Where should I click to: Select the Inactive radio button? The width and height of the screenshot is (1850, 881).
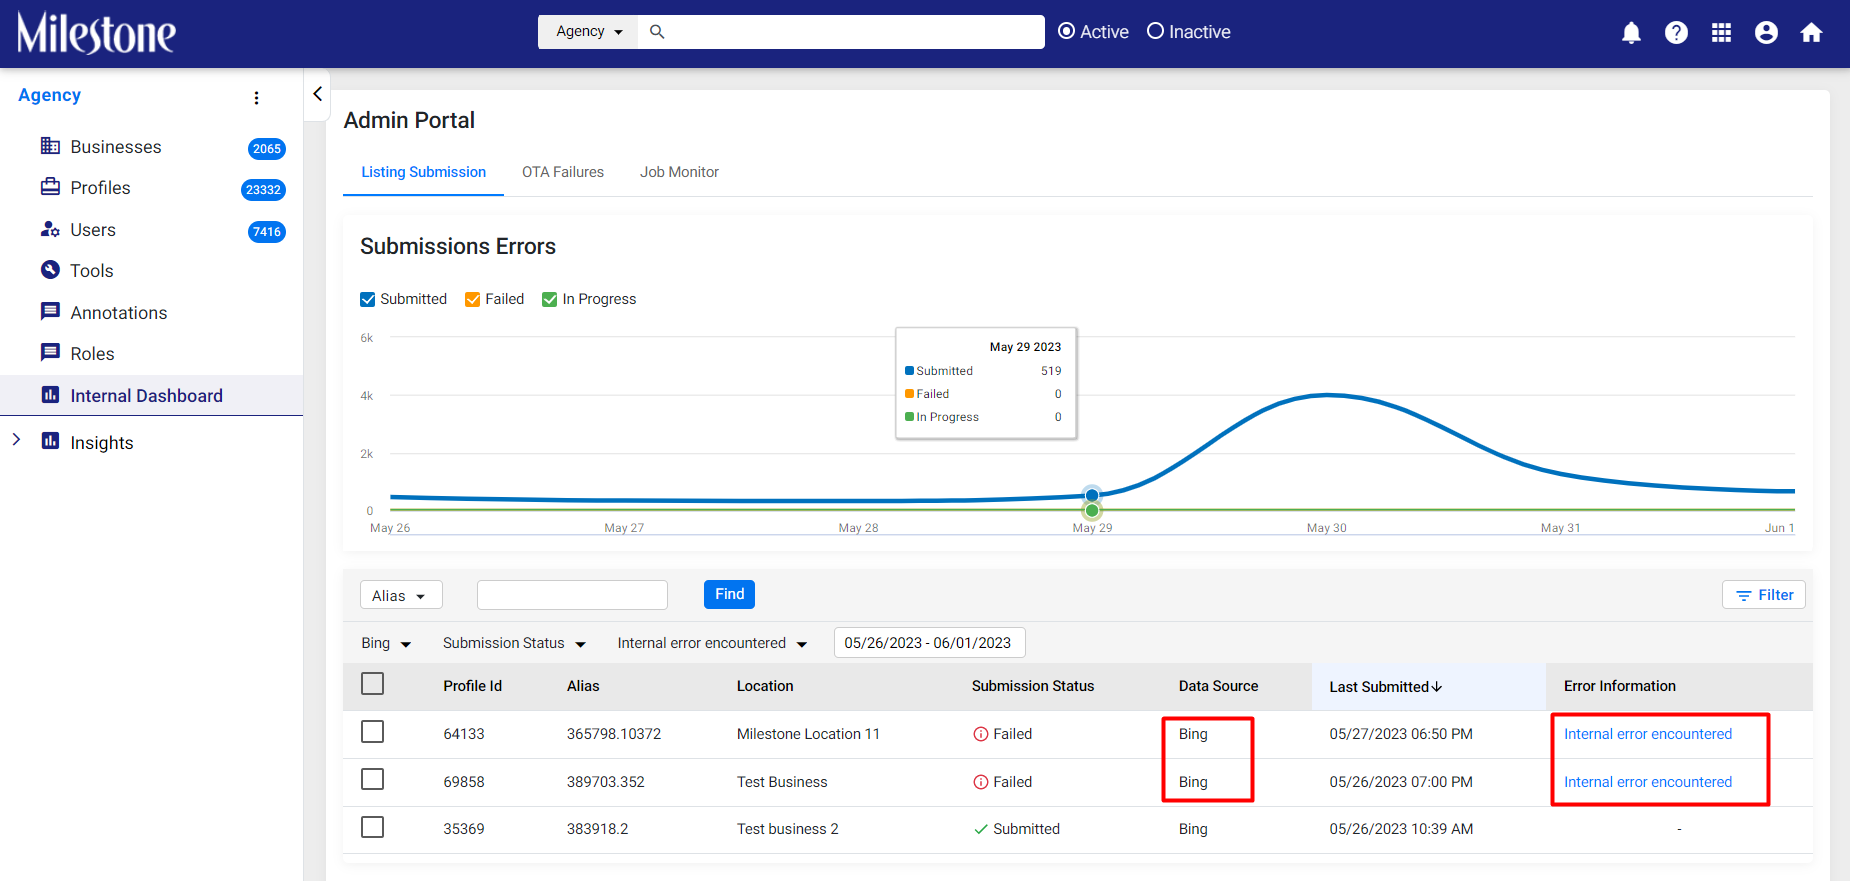coord(1155,31)
